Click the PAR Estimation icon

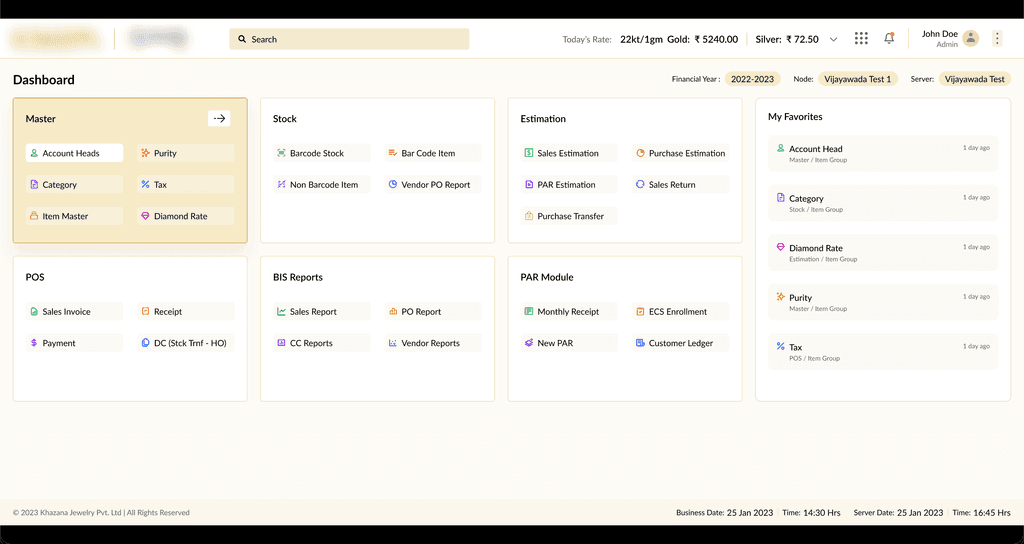point(529,184)
